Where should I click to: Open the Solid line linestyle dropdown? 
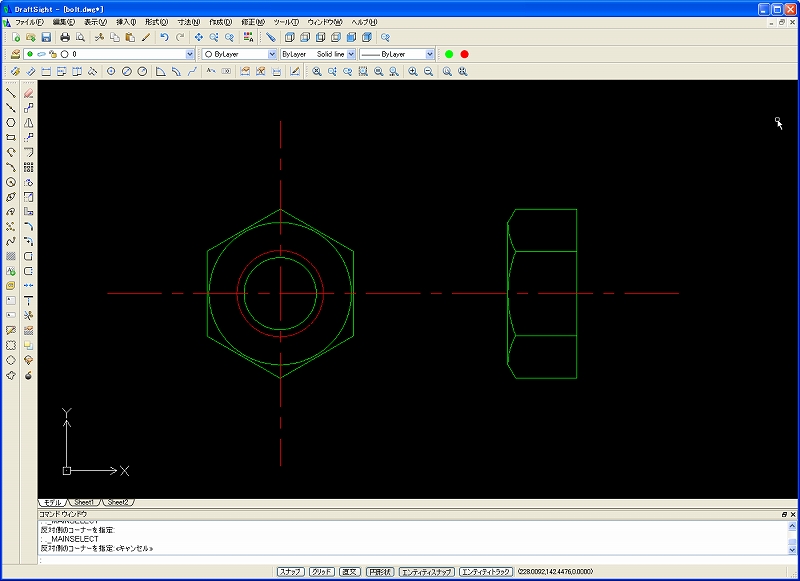click(x=318, y=54)
